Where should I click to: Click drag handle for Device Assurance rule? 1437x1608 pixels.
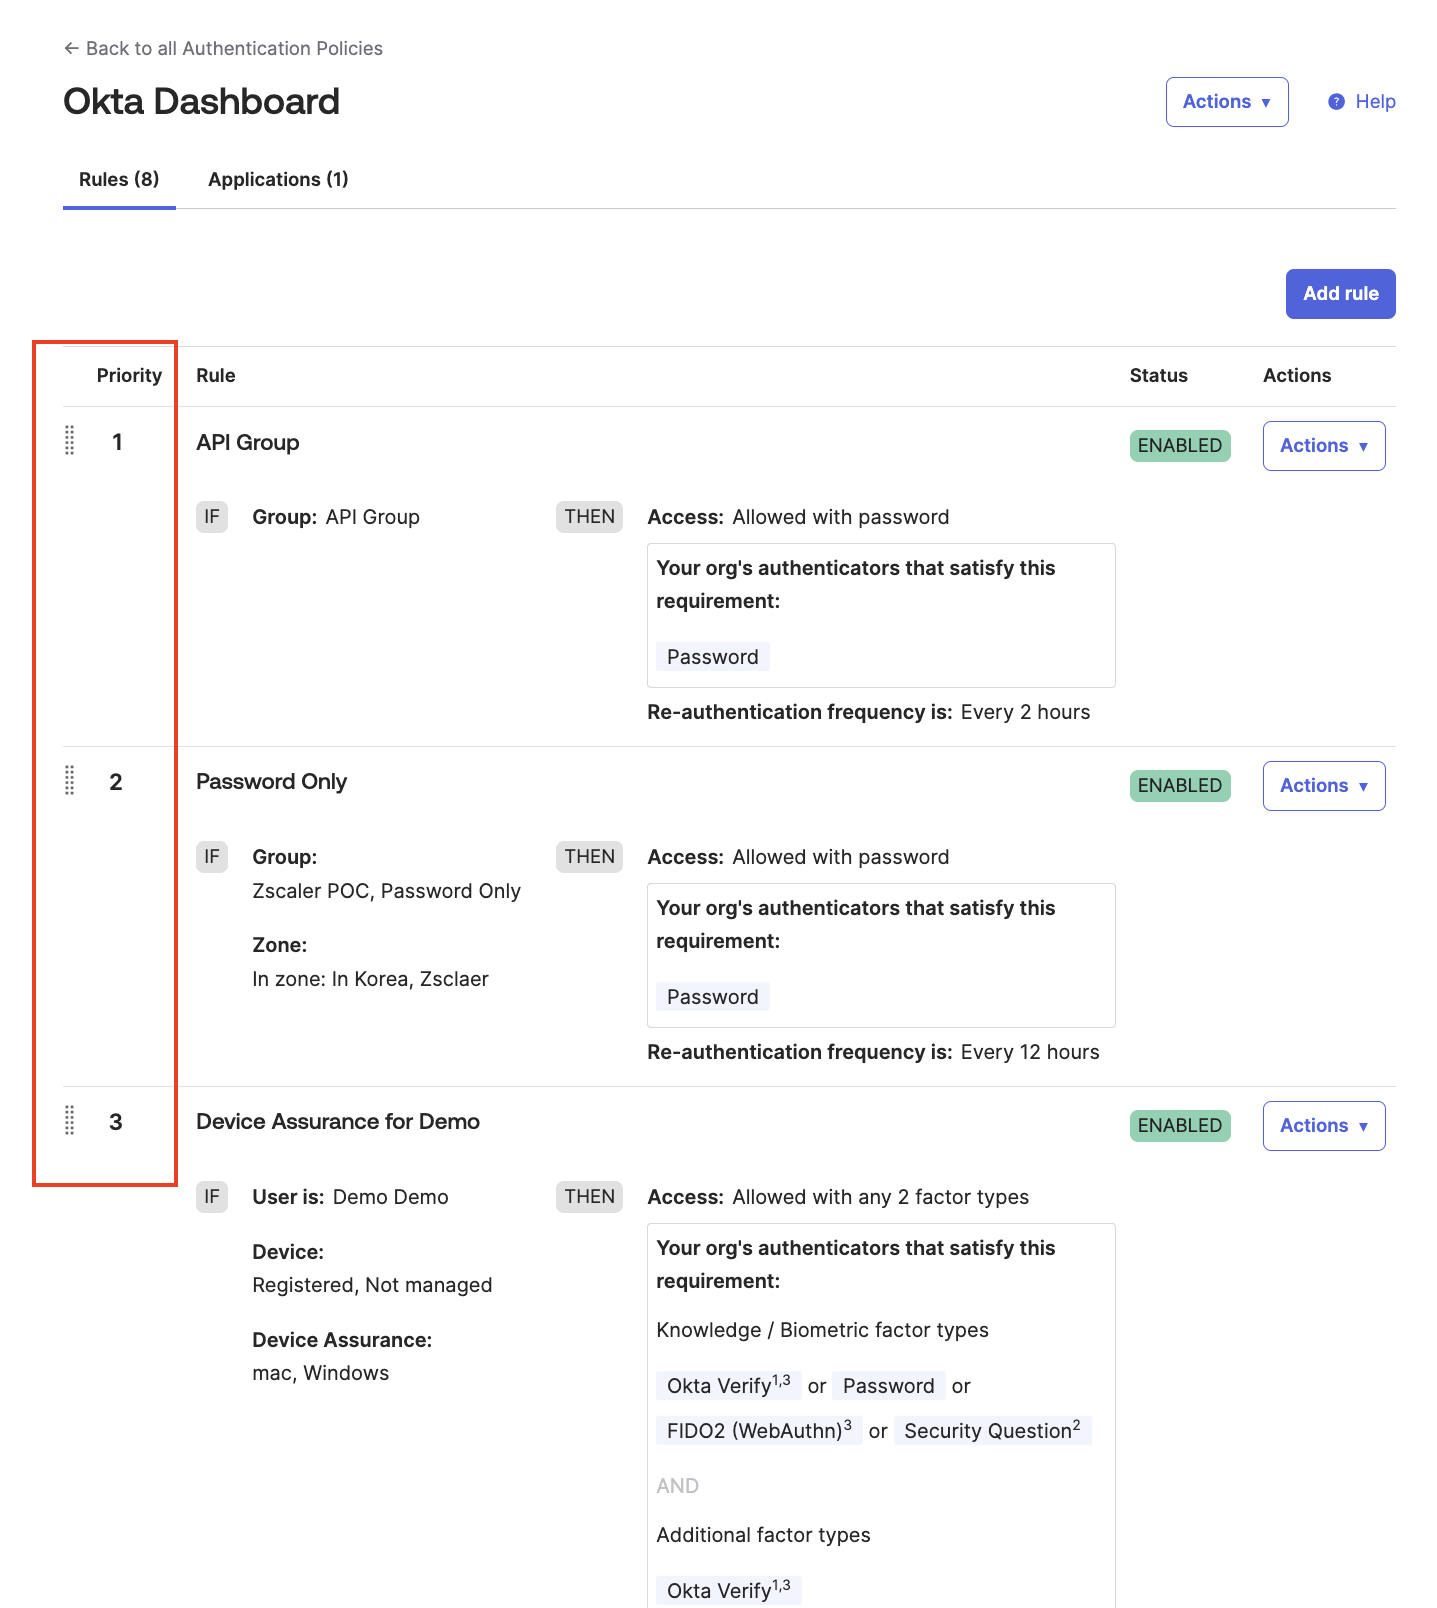[70, 1120]
